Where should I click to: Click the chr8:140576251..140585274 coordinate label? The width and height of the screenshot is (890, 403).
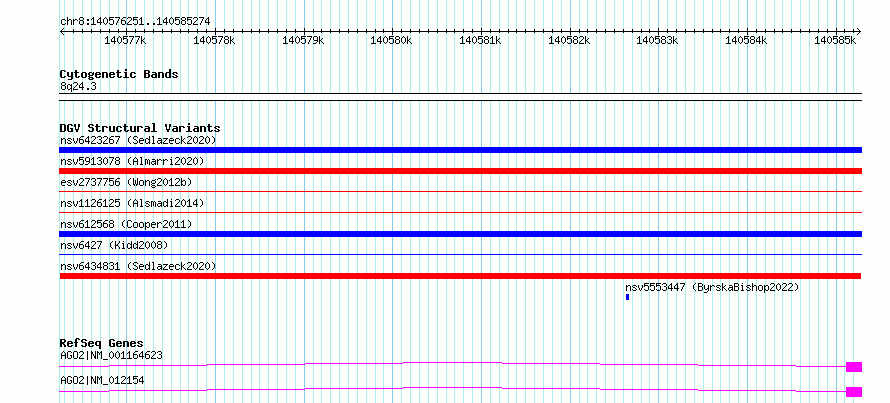point(135,22)
